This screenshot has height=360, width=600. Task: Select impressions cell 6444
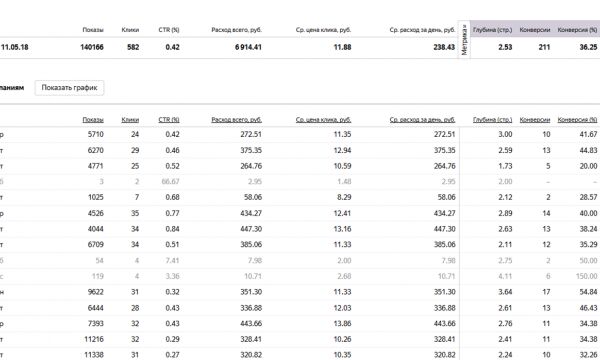(x=96, y=308)
